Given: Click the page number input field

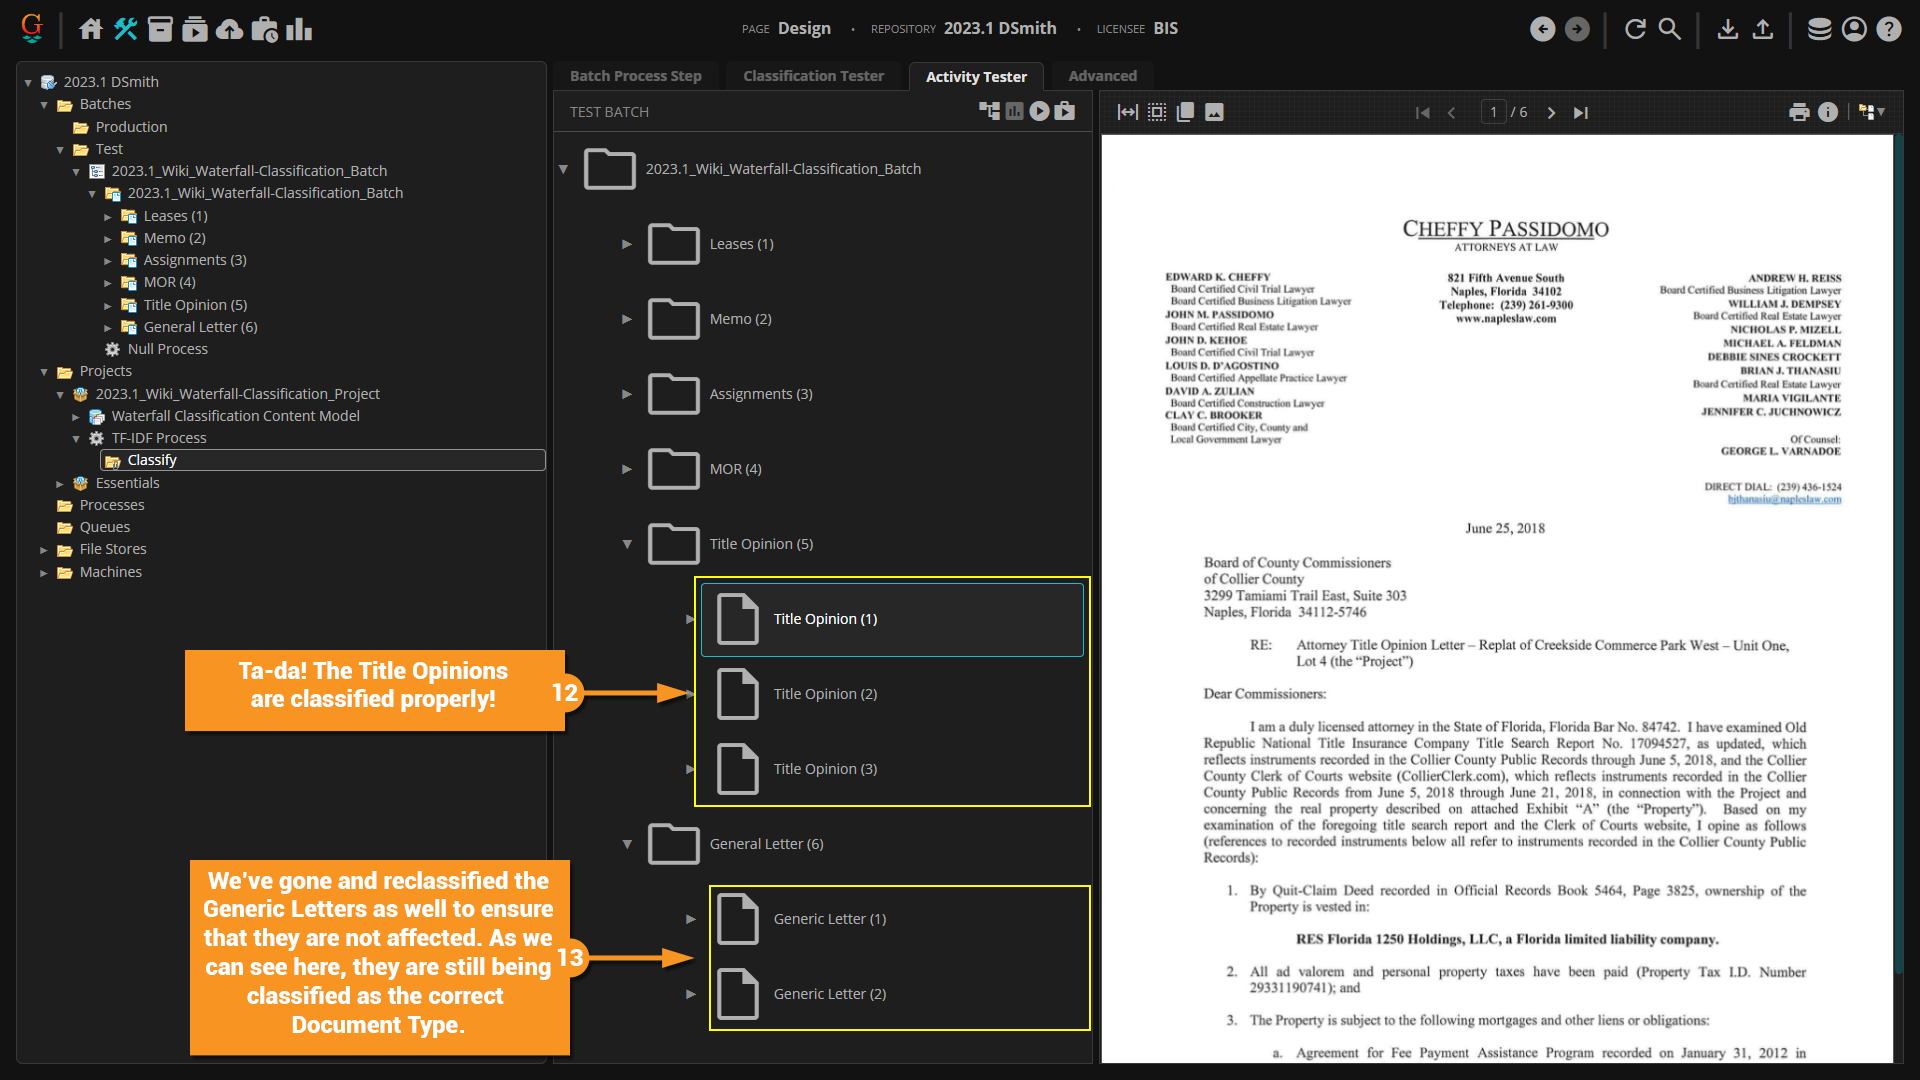Looking at the screenshot, I should pos(1493,112).
